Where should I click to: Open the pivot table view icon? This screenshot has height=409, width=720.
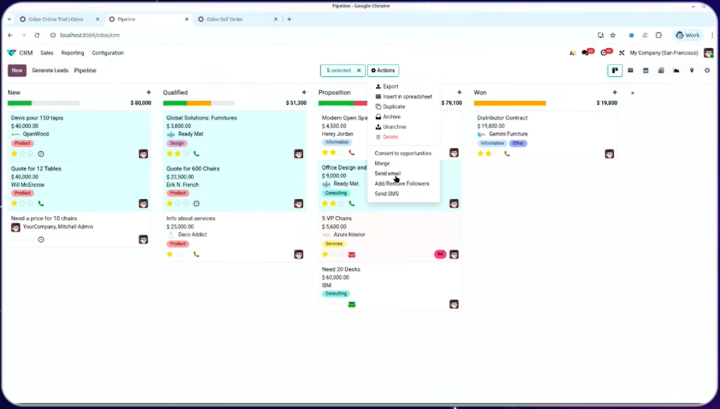tap(661, 71)
